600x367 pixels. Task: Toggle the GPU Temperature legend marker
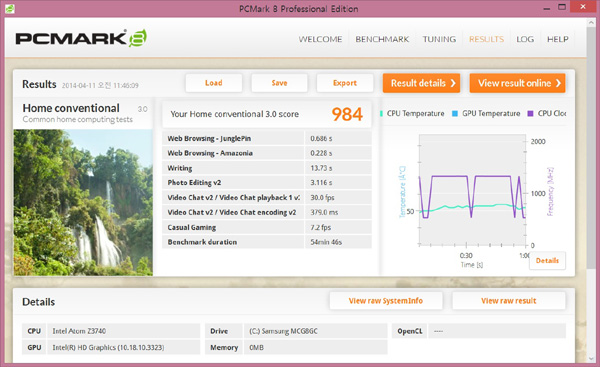455,113
